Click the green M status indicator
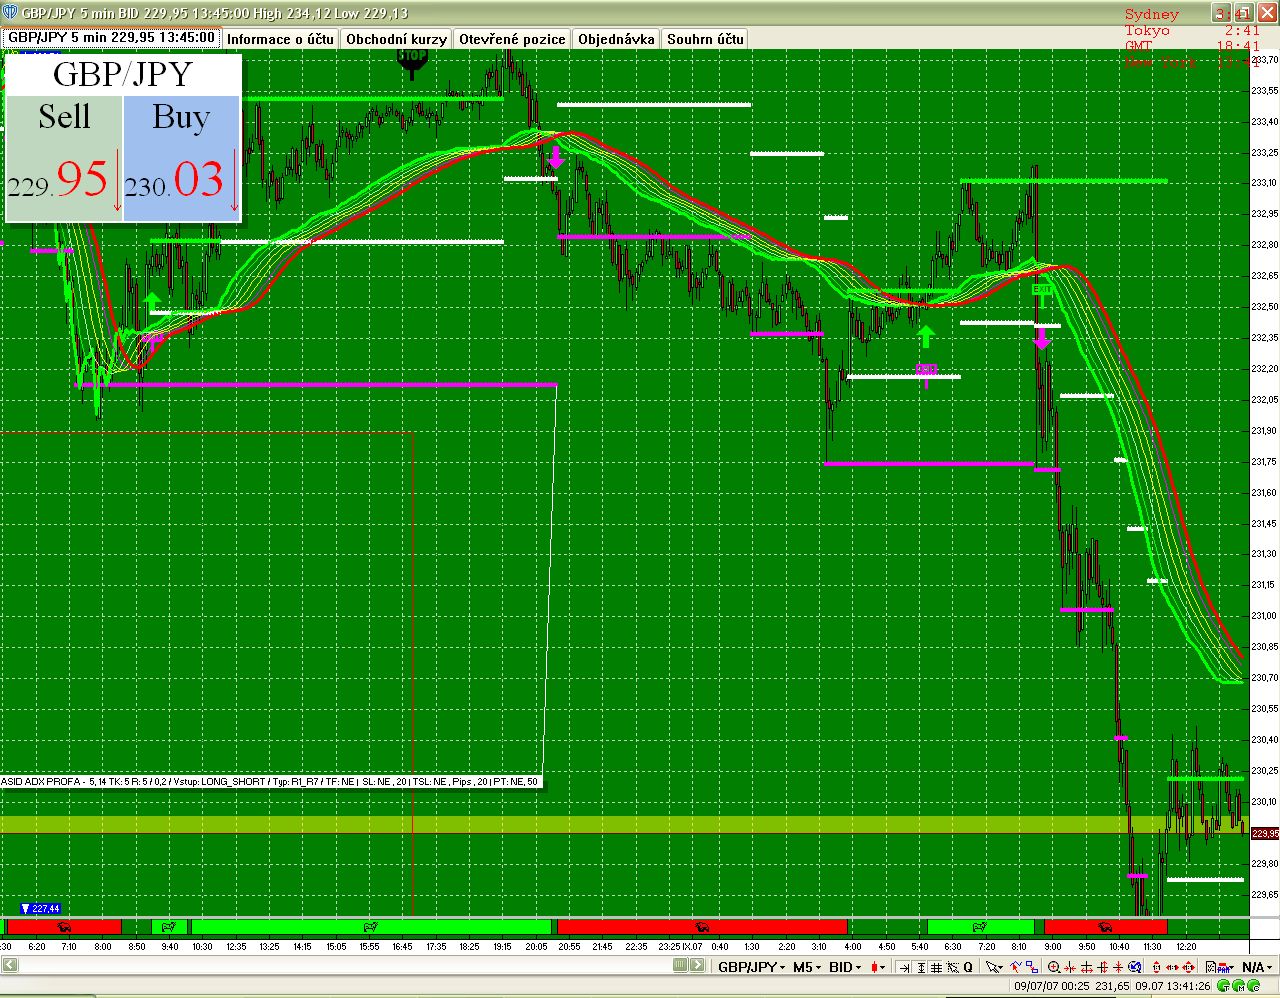This screenshot has width=1280, height=998. [x=1238, y=987]
